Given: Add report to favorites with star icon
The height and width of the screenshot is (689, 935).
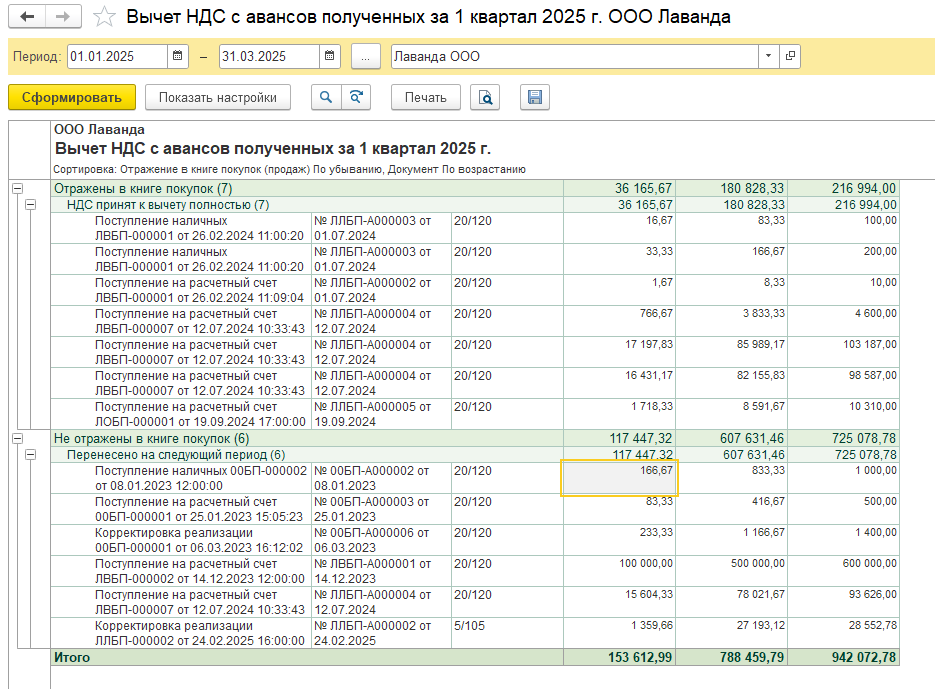Looking at the screenshot, I should (x=103, y=17).
